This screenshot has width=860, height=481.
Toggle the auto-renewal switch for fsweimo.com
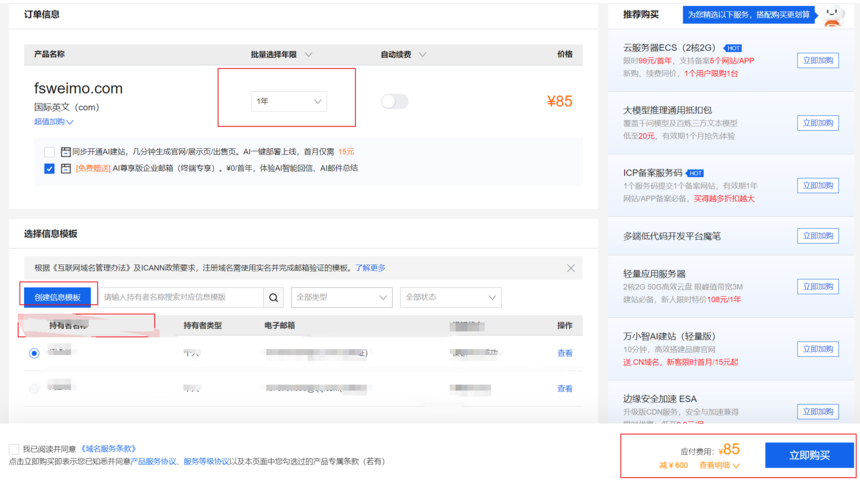click(x=394, y=101)
